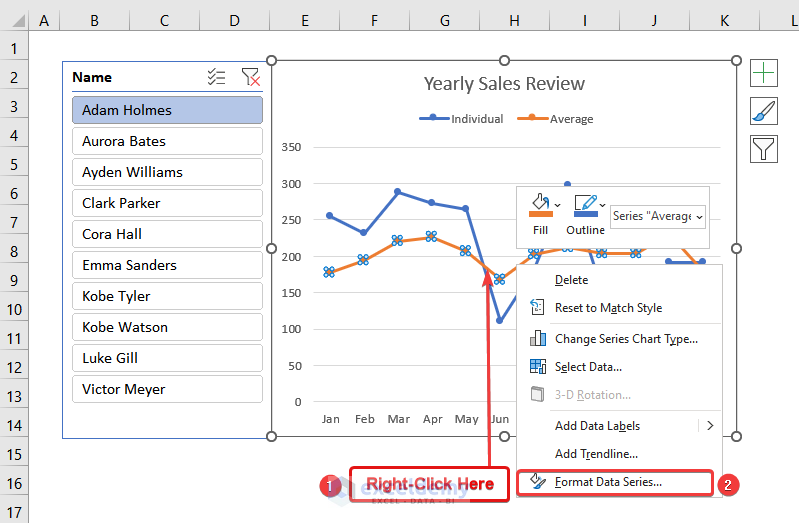Viewport: 799px width, 523px height.
Task: Open the Chart Filters funnel button
Action: pos(763,149)
